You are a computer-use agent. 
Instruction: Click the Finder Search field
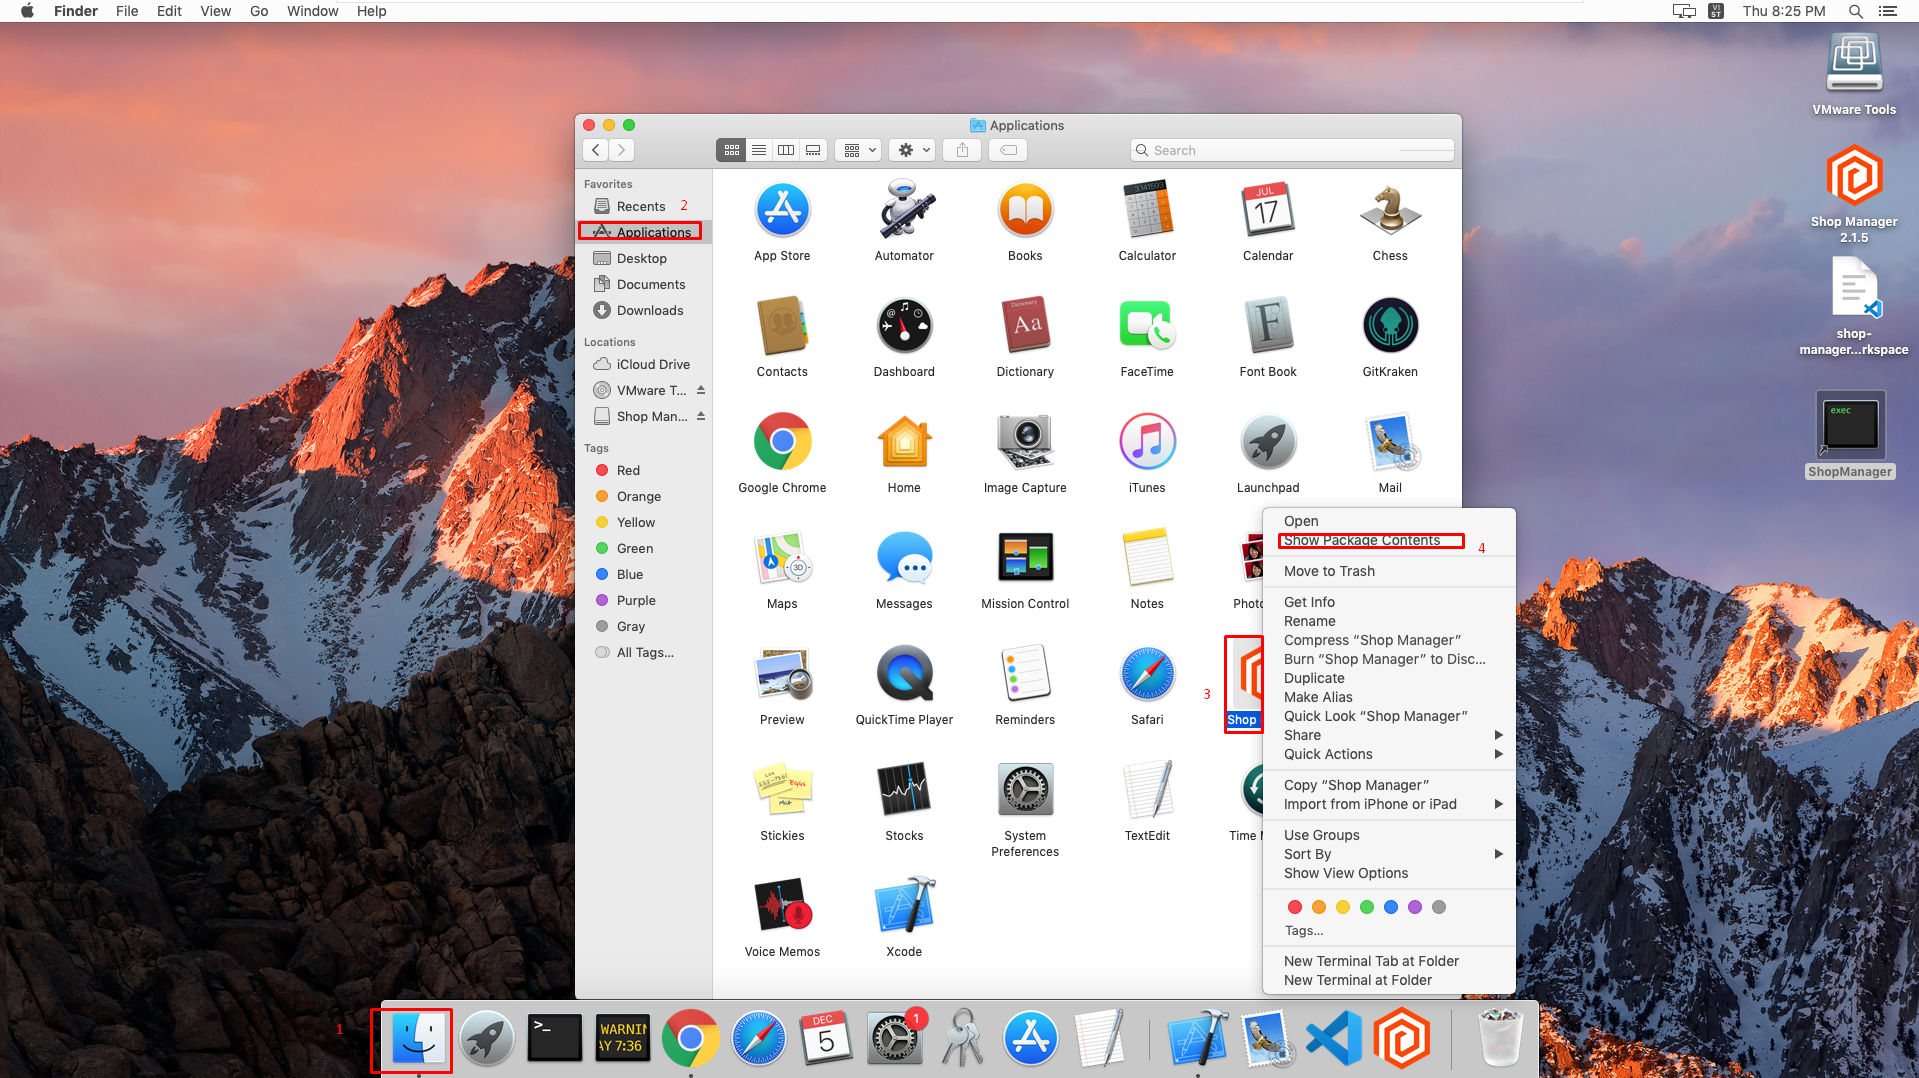pos(1292,150)
